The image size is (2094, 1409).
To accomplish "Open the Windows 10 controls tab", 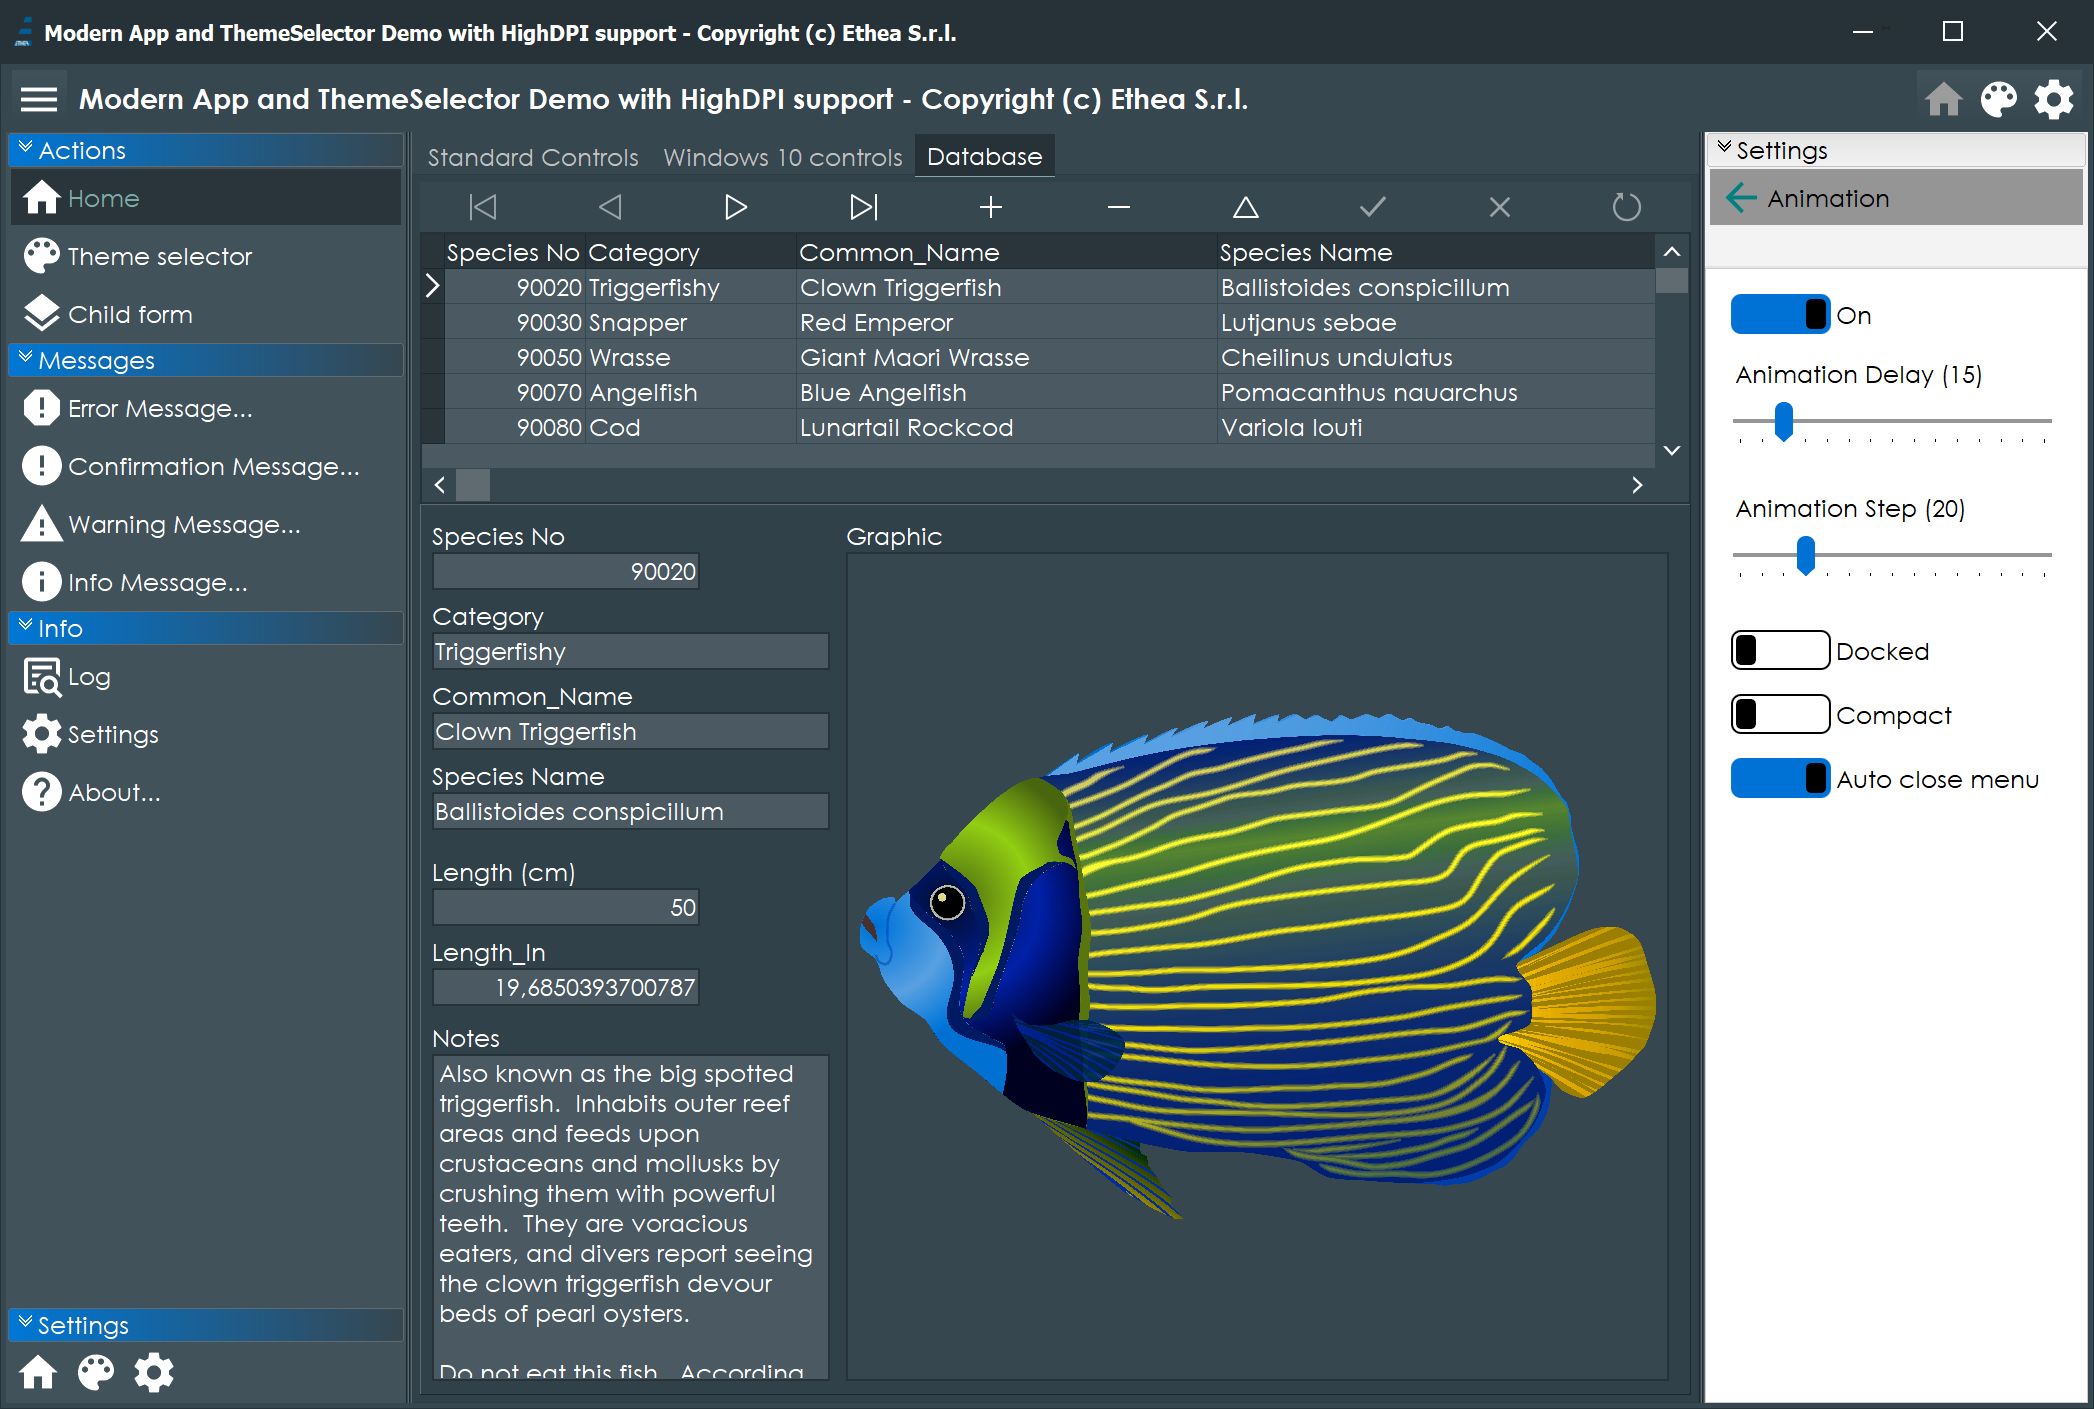I will pyautogui.click(x=782, y=157).
